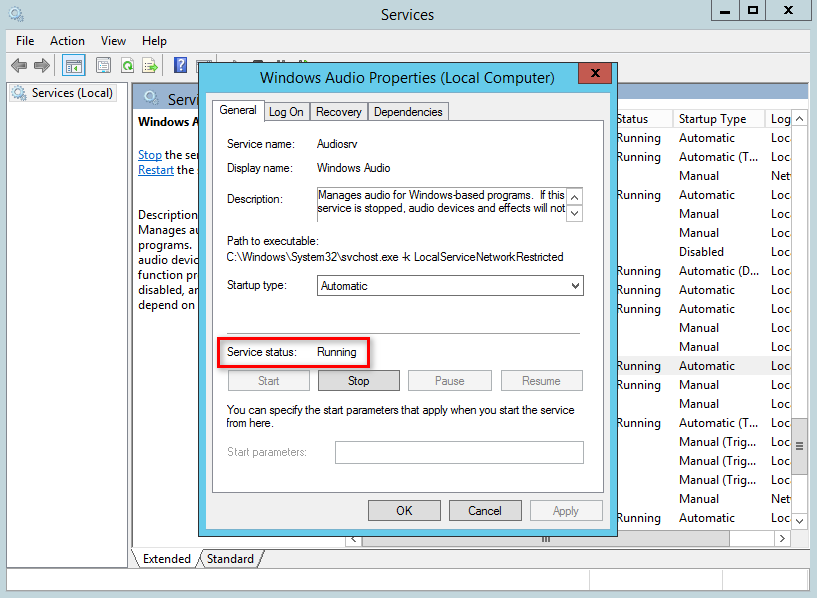Refresh the services list from the toolbar
817x598 pixels.
point(127,66)
